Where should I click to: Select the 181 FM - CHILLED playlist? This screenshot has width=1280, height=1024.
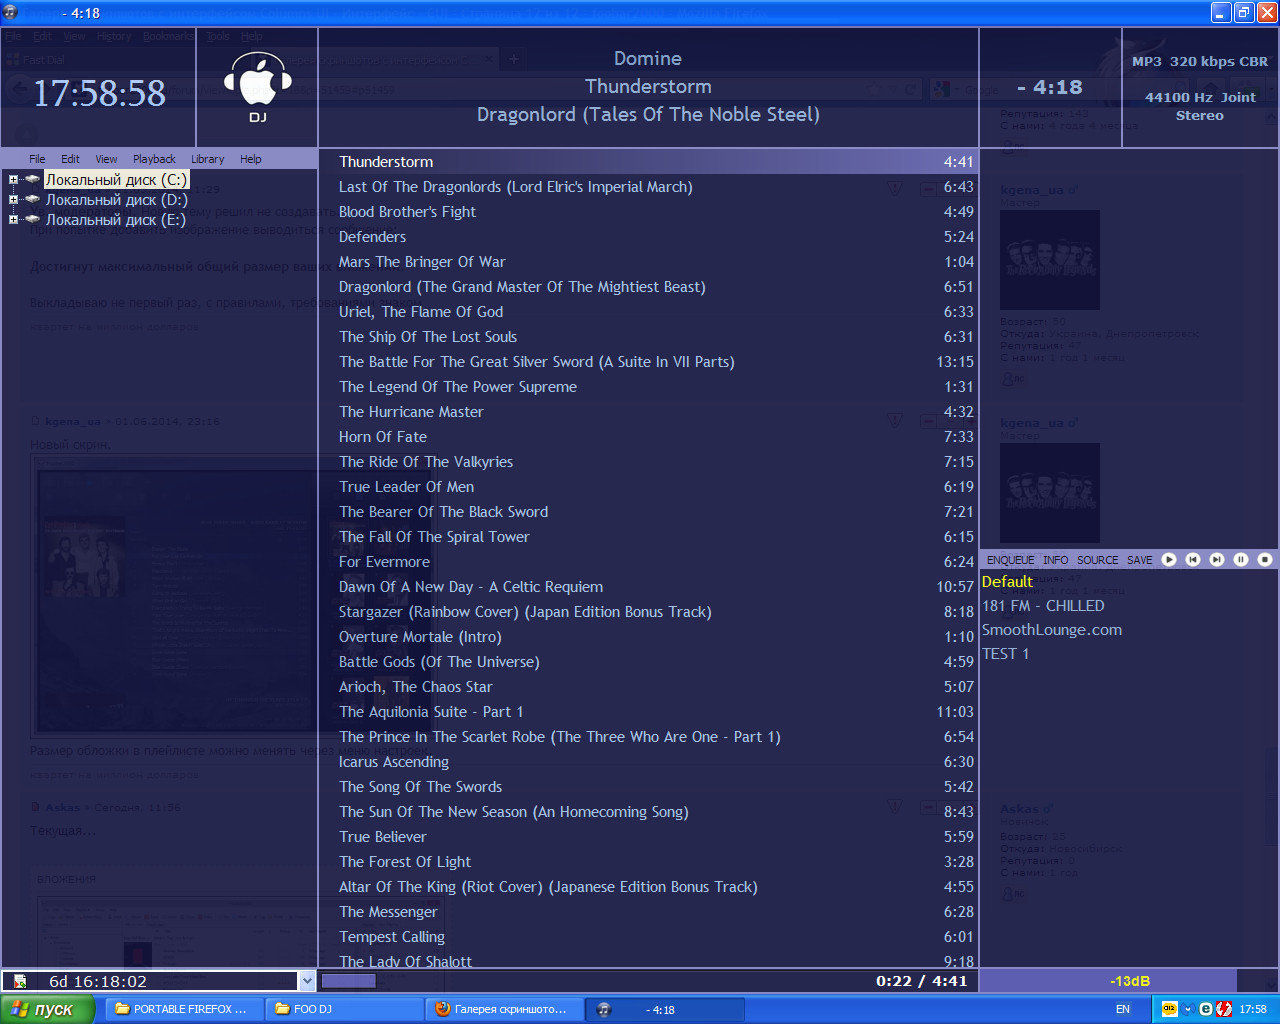[x=1043, y=606]
